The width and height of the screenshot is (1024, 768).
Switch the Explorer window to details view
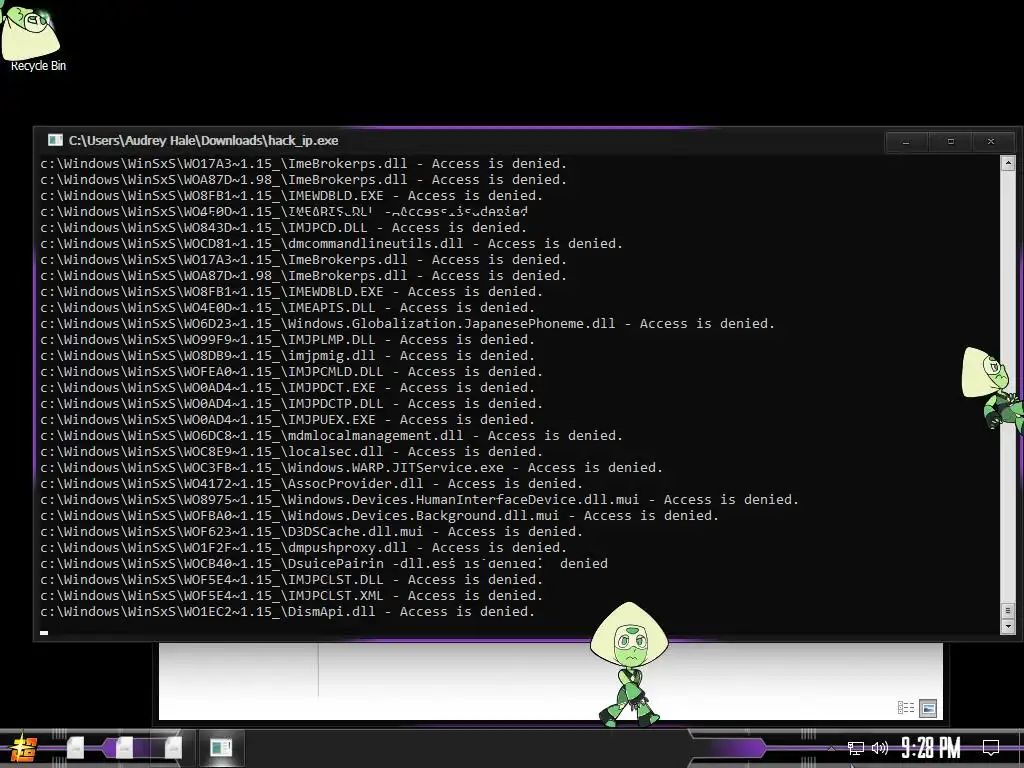tap(906, 708)
